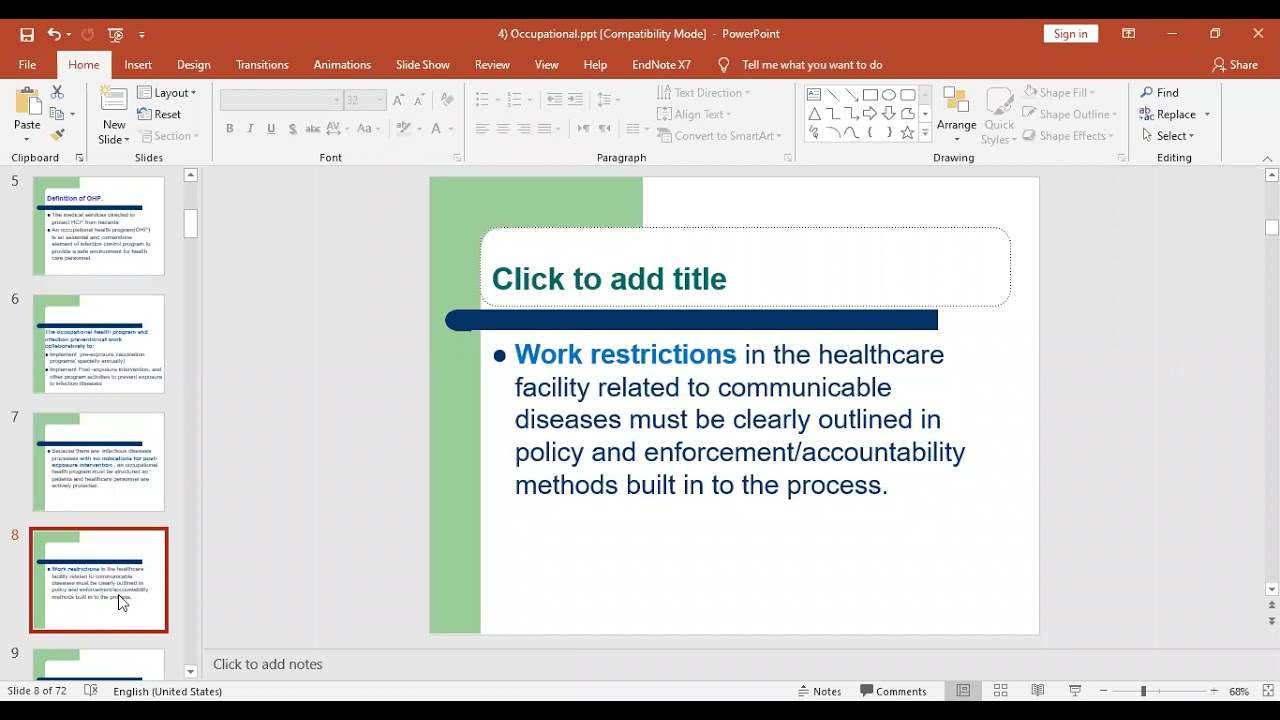Pick the oval shape in shapes gallery
The image size is (1280, 720).
pos(889,95)
